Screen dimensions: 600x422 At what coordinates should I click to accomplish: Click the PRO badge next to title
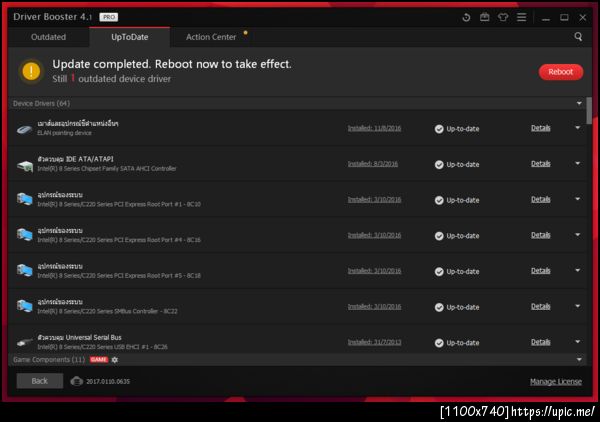click(x=109, y=17)
